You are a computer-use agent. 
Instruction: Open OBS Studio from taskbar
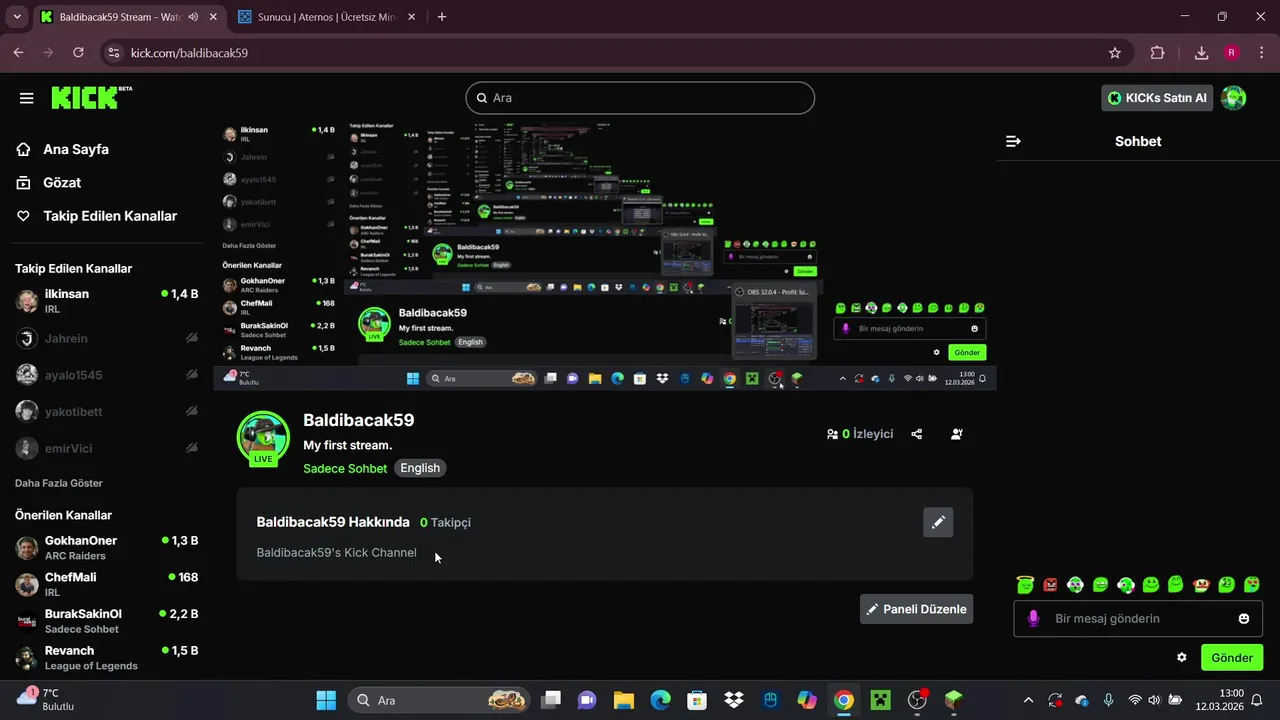(917, 700)
